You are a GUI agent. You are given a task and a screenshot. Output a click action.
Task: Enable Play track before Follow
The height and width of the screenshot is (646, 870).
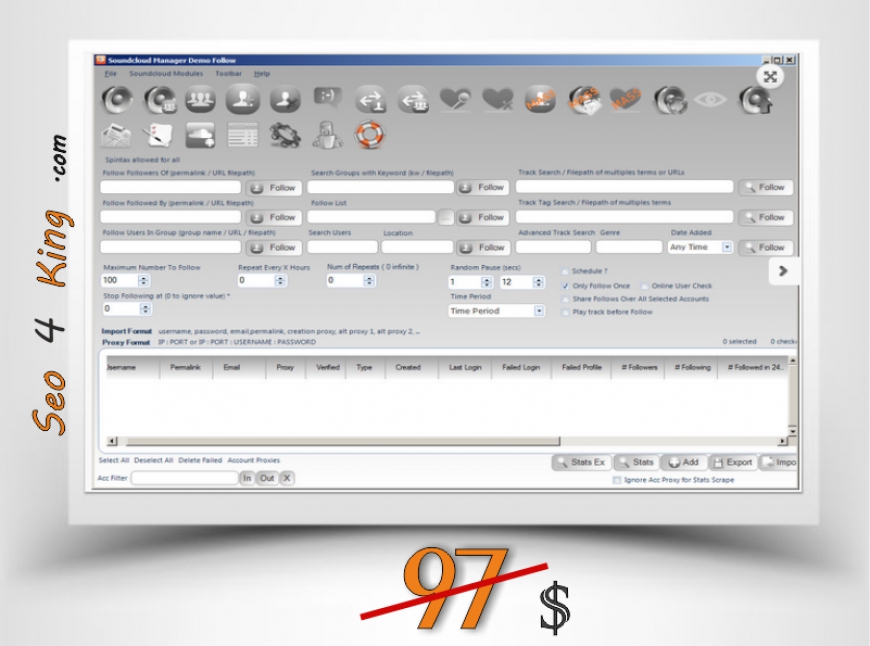[565, 312]
